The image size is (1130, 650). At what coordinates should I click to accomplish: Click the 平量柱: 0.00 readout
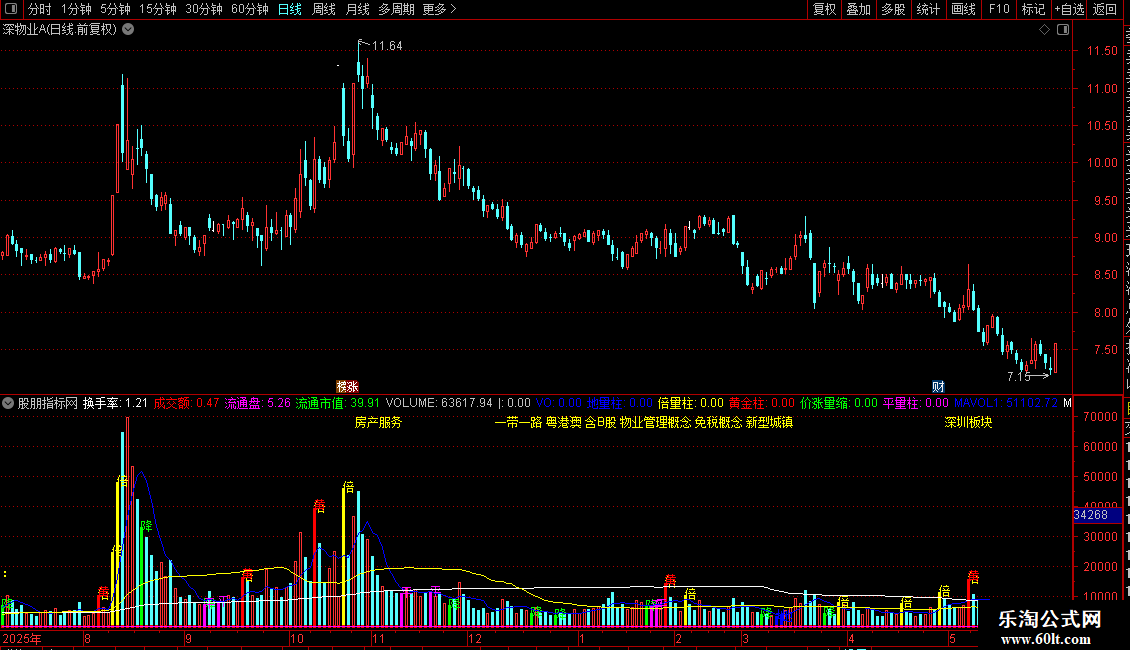[916, 404]
